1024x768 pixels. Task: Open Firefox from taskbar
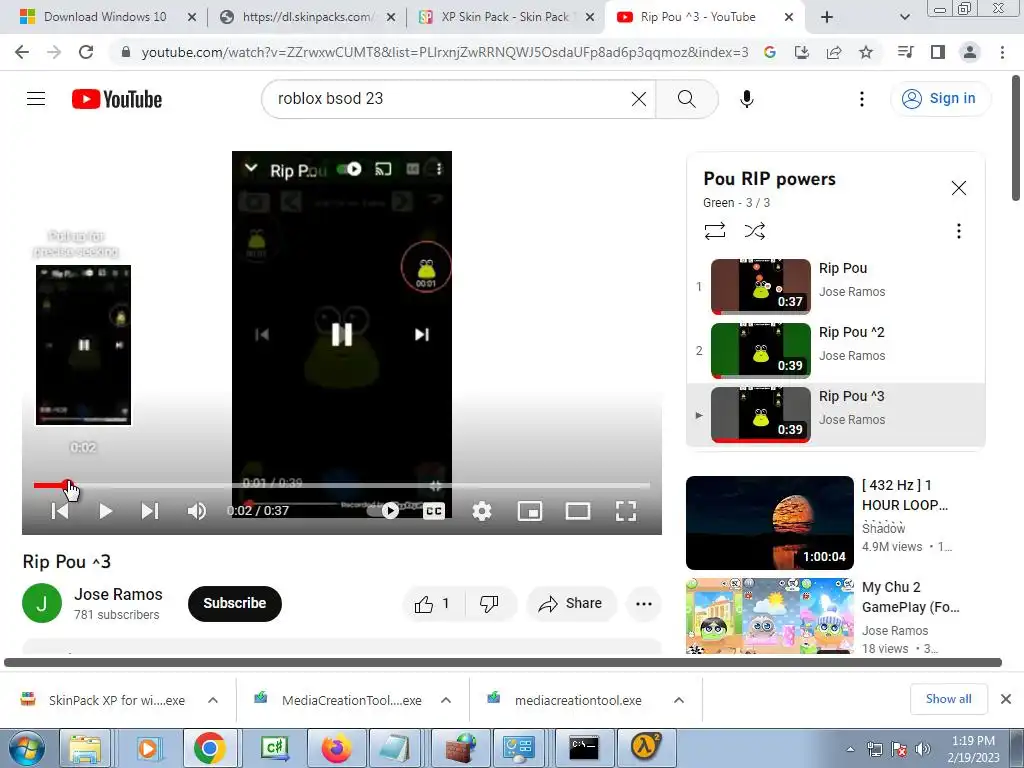tap(336, 748)
